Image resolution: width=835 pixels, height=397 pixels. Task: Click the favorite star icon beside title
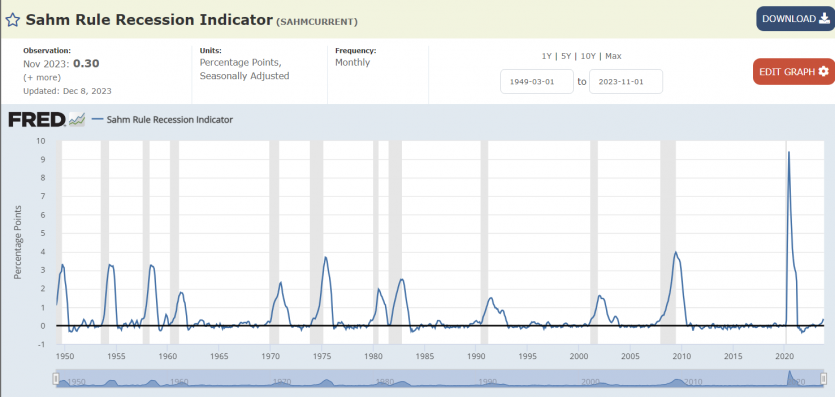[x=13, y=20]
